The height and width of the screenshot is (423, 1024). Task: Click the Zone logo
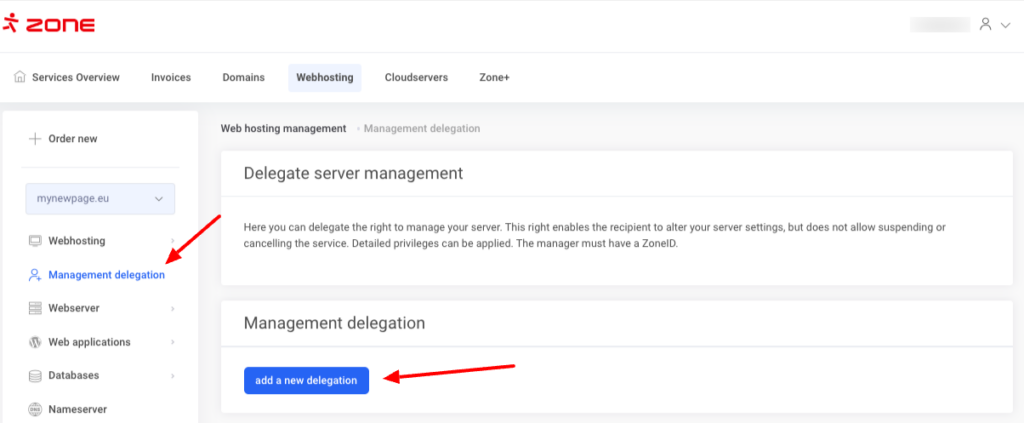pyautogui.click(x=49, y=24)
